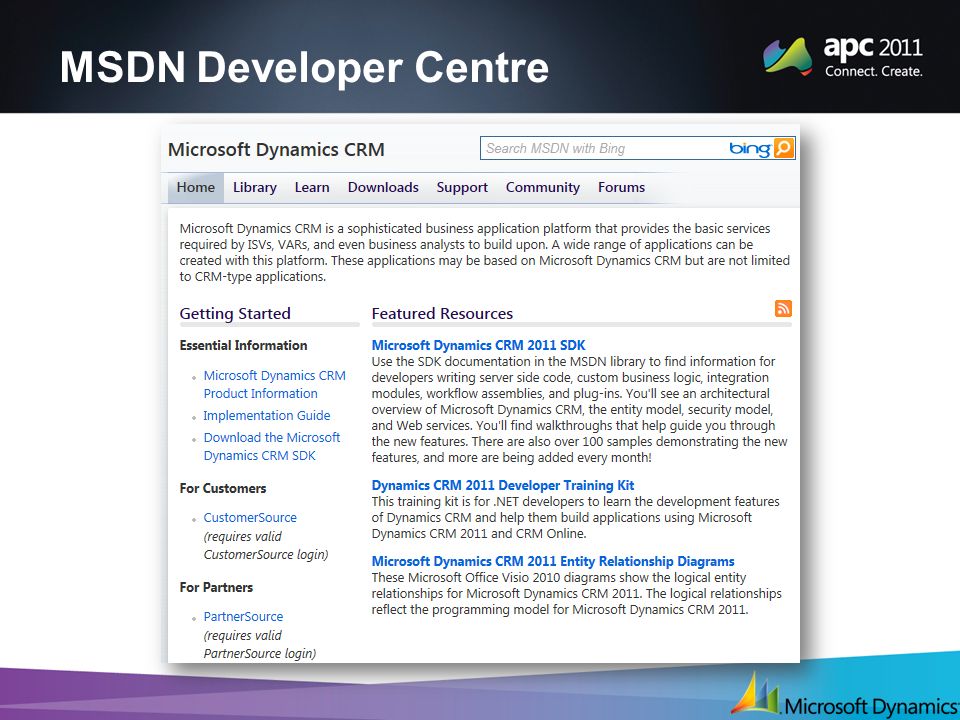Click the MSDN Developer Centre slide title
The image size is (960, 720).
(x=304, y=66)
